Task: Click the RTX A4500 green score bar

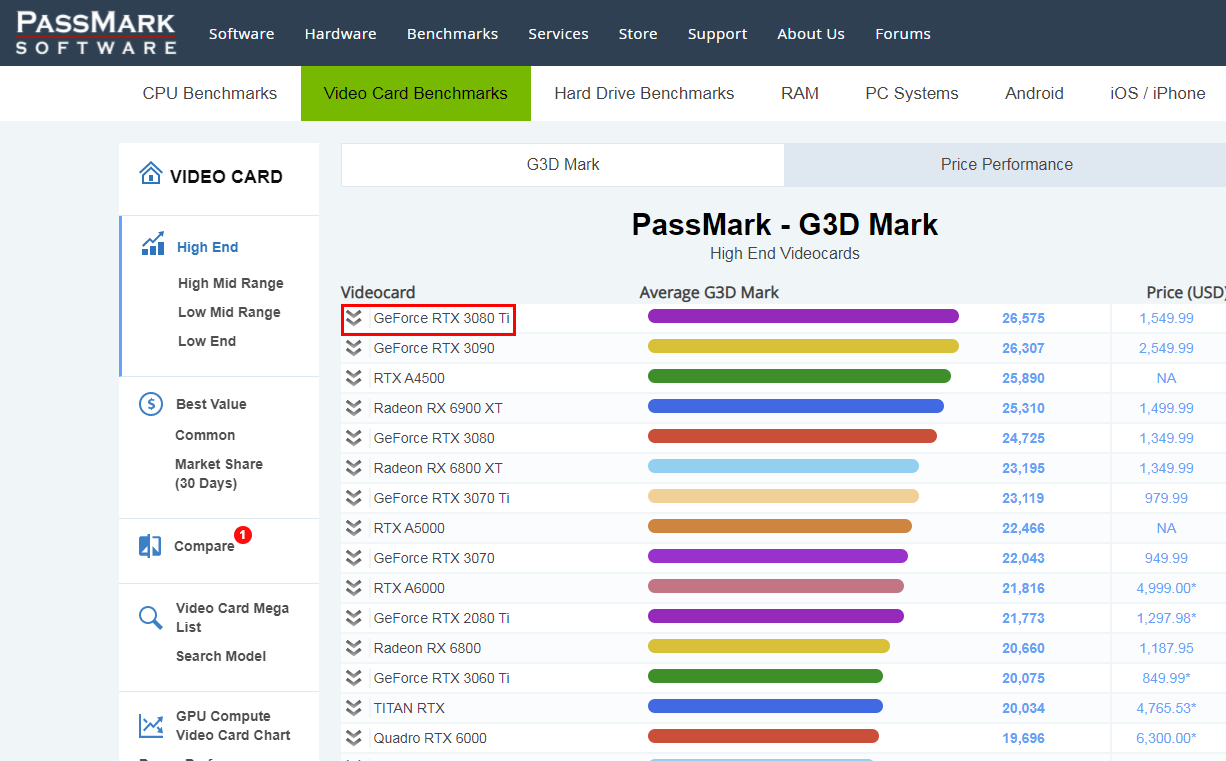Action: click(799, 376)
